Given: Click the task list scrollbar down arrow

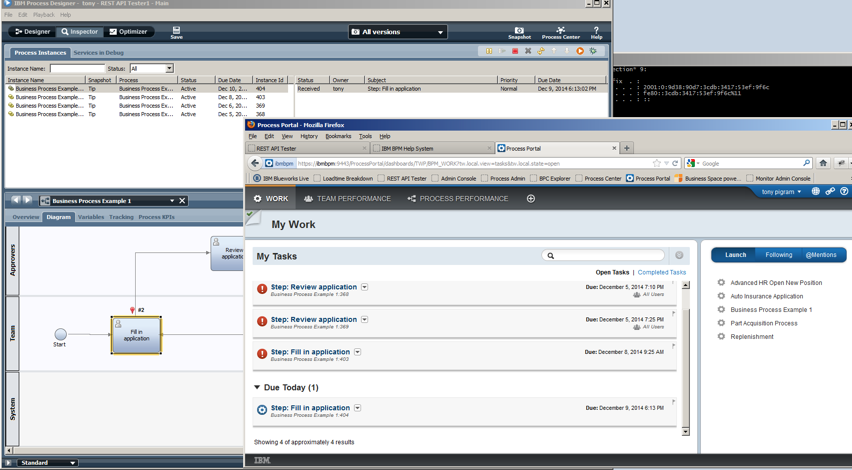Looking at the screenshot, I should click(x=685, y=431).
